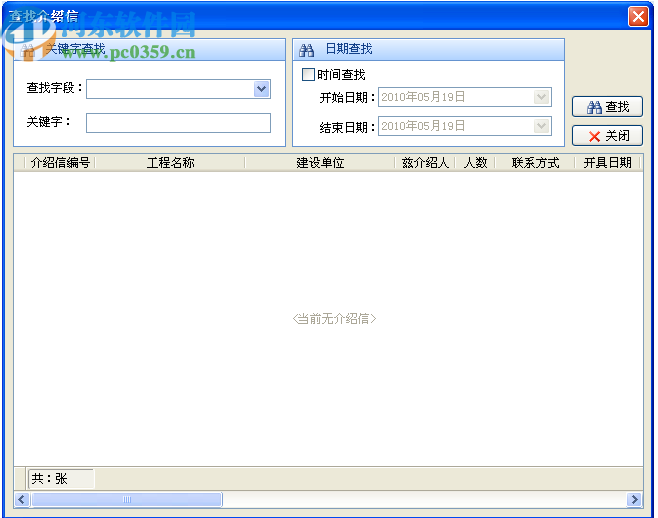Click the 查找 search button

tap(607, 107)
